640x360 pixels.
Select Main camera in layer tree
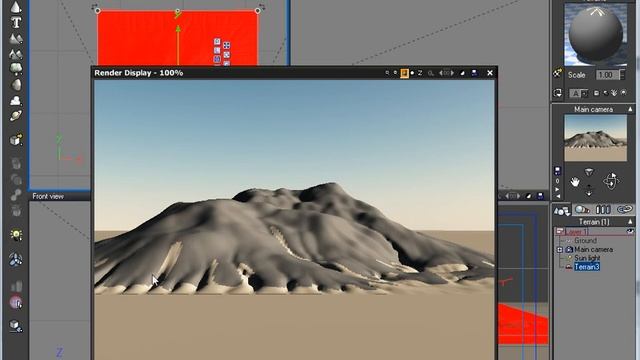coord(593,249)
